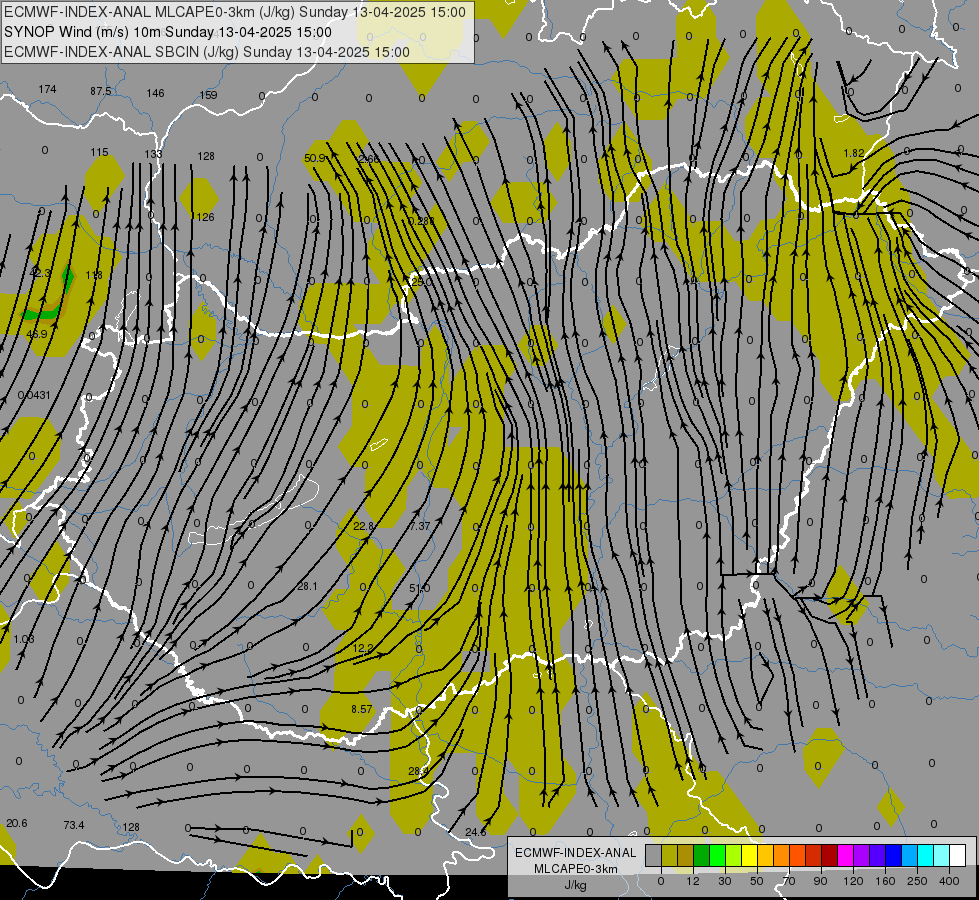
Task: Click the olive legend swatch after 0
Action: tap(669, 855)
